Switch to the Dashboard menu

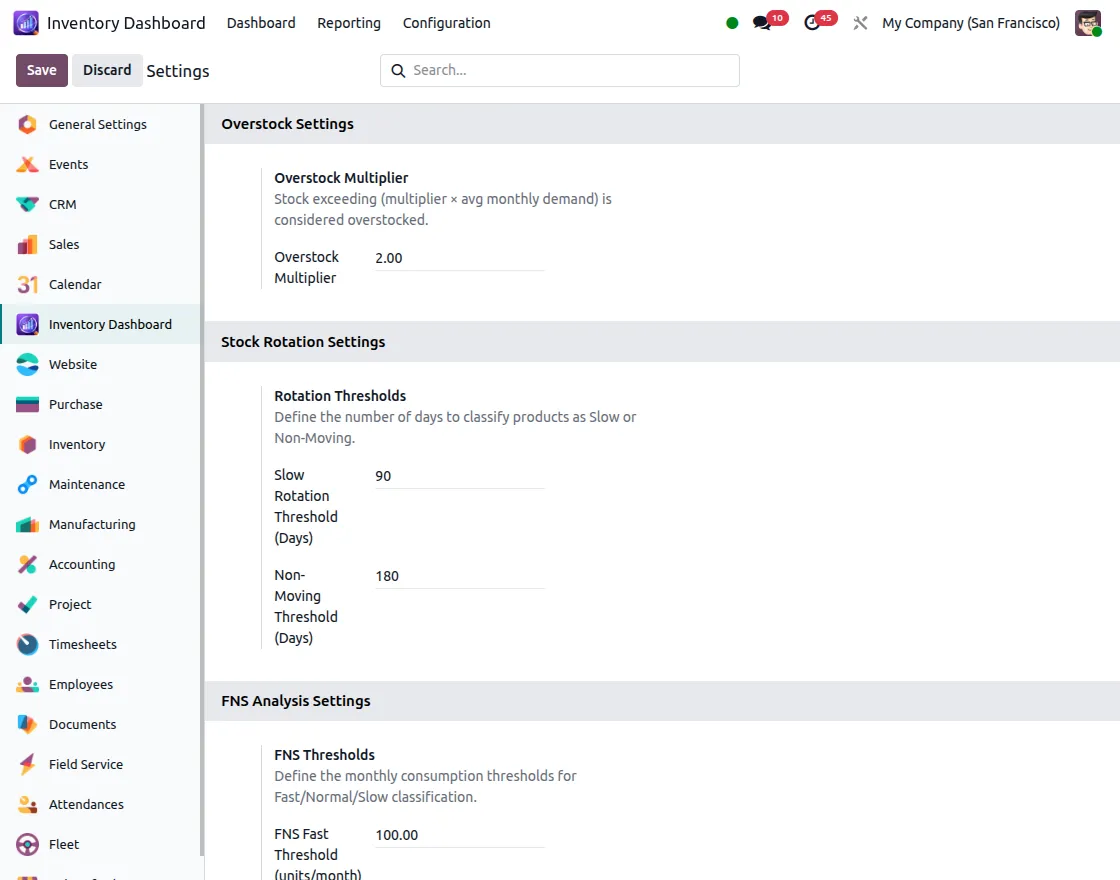[261, 23]
